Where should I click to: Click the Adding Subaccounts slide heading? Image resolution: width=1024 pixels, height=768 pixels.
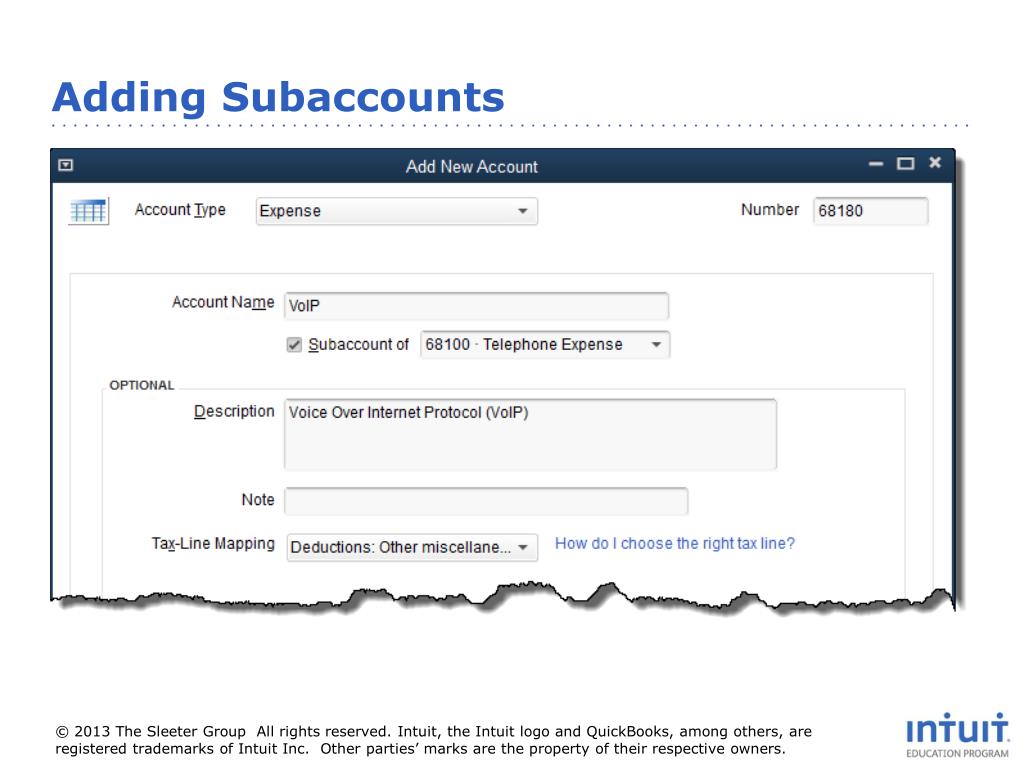(278, 97)
